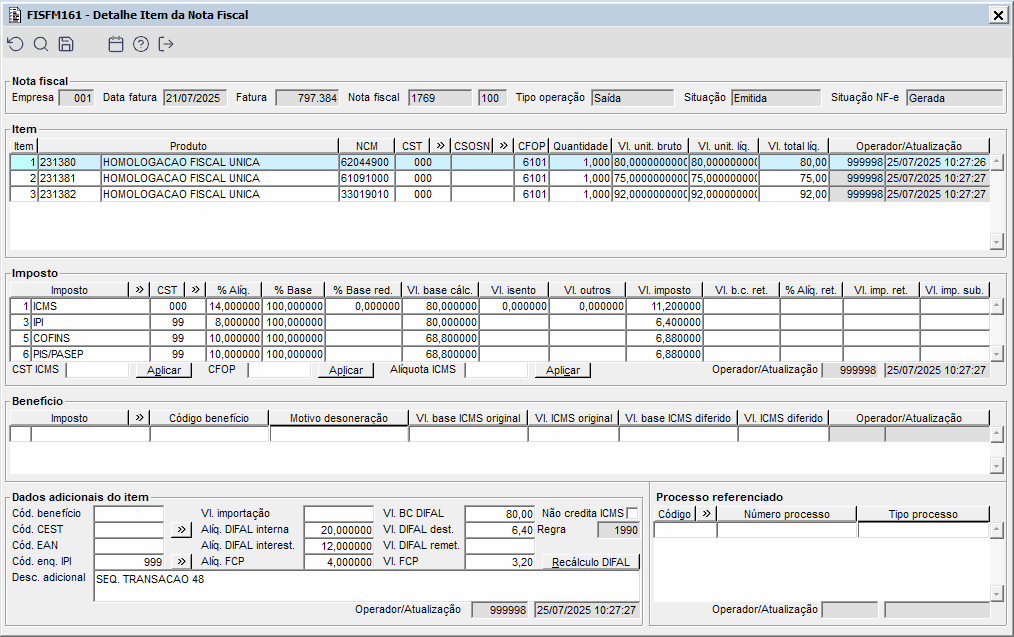
Task: Open the calendar toolbar icon
Action: pyautogui.click(x=116, y=44)
